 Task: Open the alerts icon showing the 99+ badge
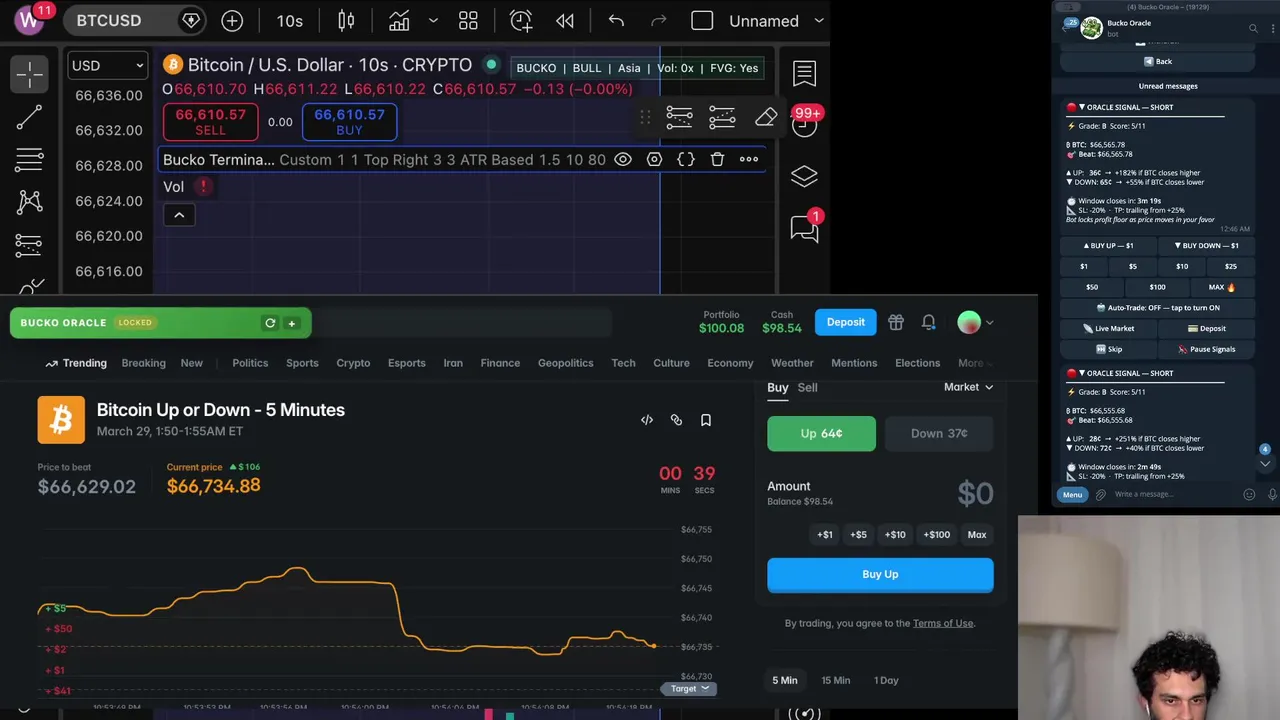[x=804, y=123]
